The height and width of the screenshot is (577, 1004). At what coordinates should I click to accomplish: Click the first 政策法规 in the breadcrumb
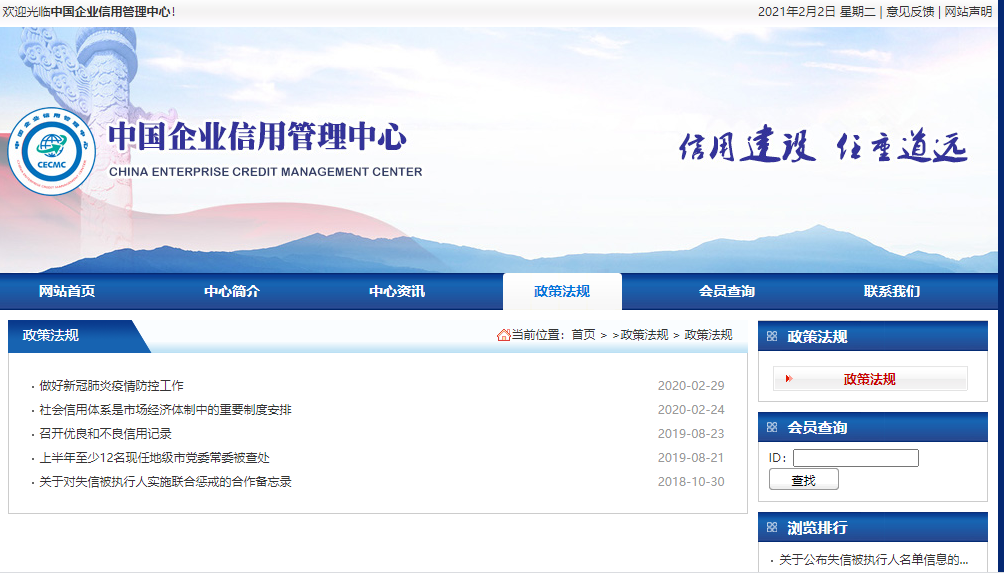pyautogui.click(x=644, y=335)
